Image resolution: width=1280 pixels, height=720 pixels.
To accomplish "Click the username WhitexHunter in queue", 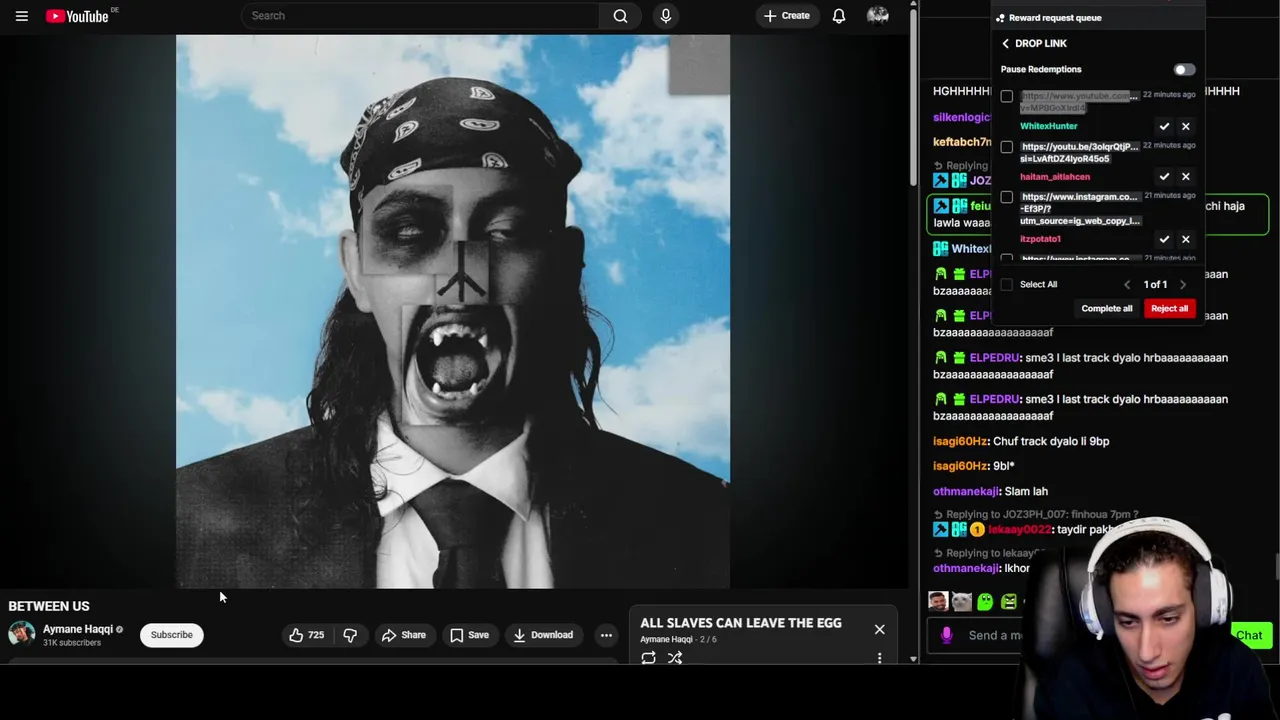I will point(1048,126).
